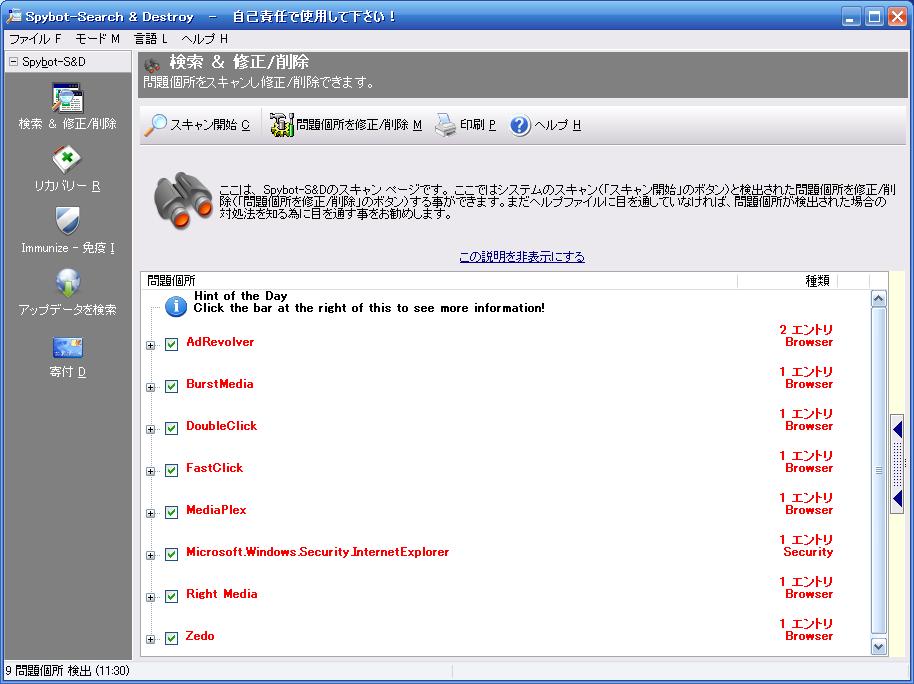Uncheck the FastClick checkbox

(x=171, y=470)
